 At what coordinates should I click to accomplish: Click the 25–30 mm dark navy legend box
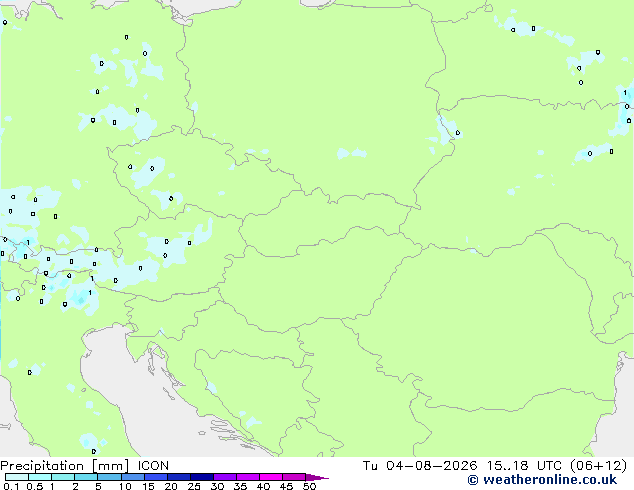tap(202, 477)
